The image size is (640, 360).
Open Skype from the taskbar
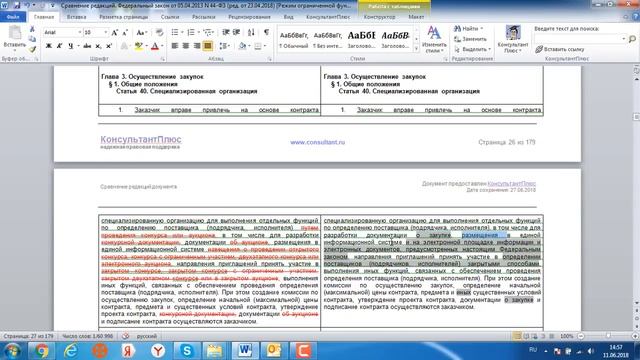[187, 351]
